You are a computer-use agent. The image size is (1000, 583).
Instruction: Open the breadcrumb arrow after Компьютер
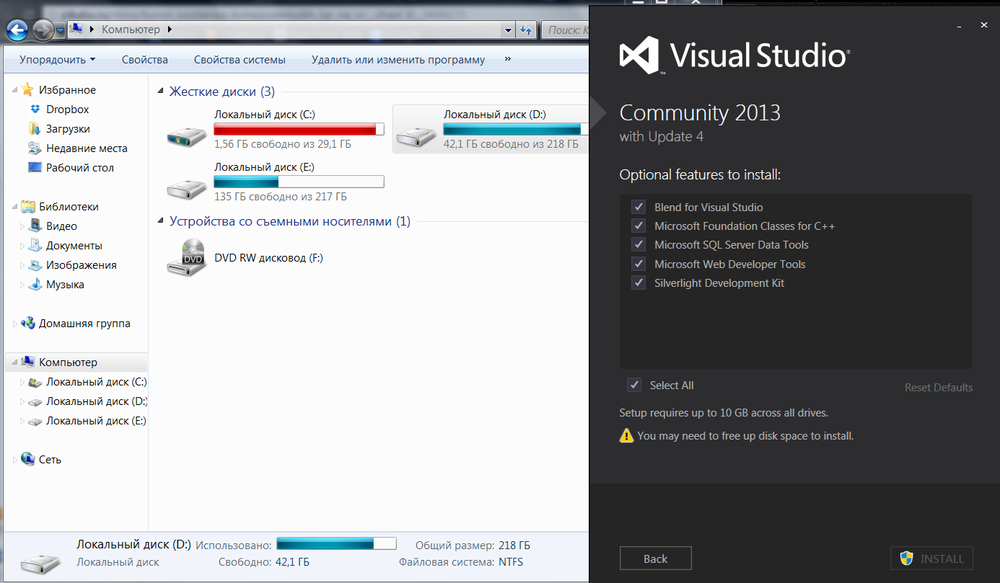coord(170,29)
